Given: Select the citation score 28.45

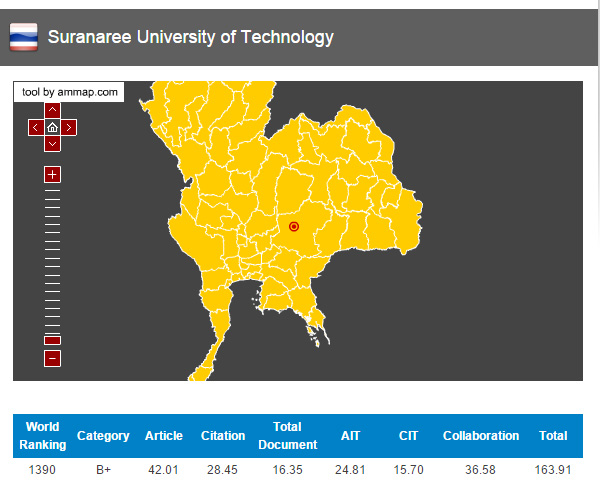Looking at the screenshot, I should (222, 470).
